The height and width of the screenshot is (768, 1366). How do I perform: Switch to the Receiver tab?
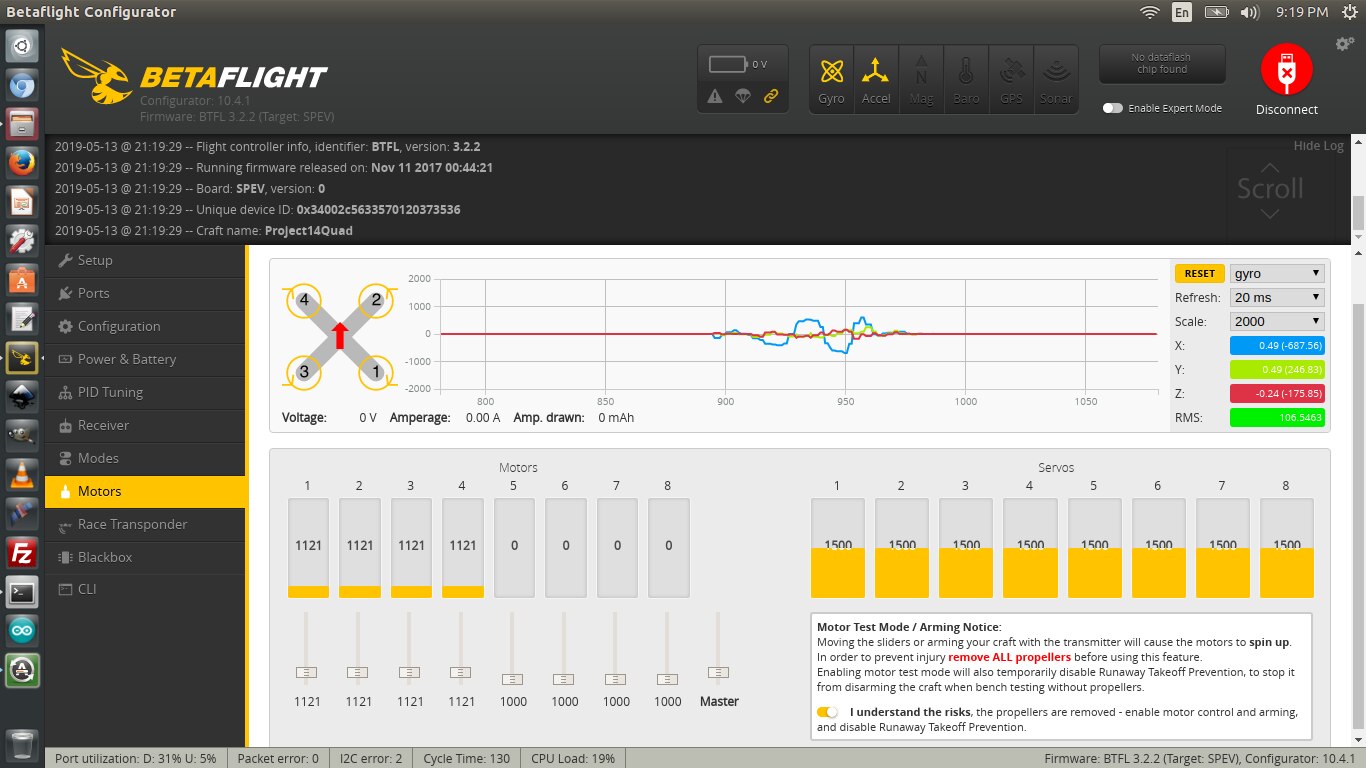146,425
